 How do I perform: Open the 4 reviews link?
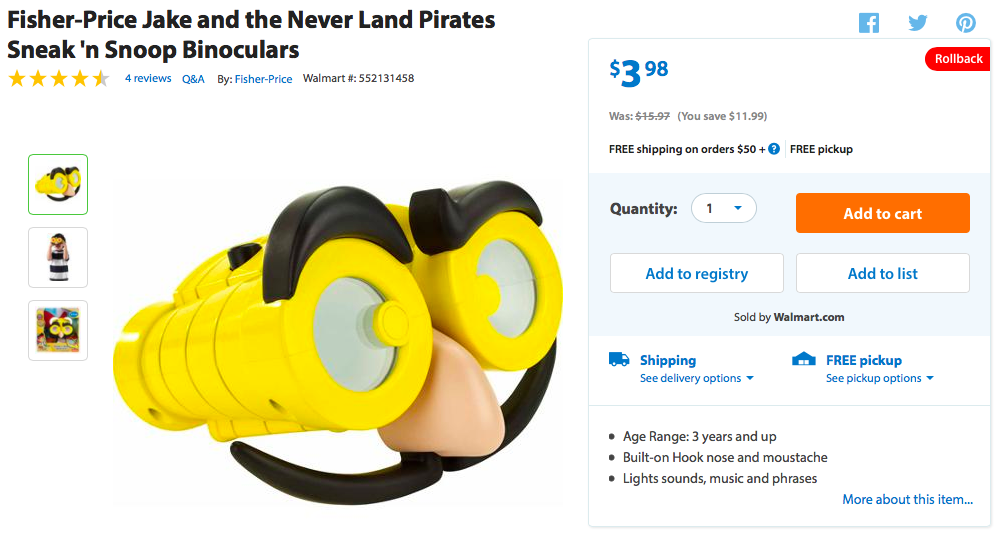(148, 78)
